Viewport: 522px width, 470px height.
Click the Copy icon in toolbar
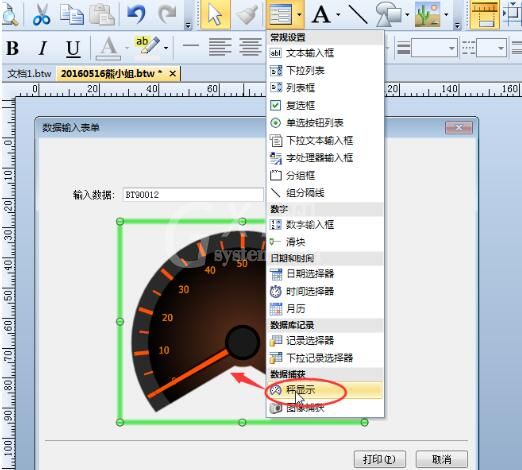click(x=72, y=15)
